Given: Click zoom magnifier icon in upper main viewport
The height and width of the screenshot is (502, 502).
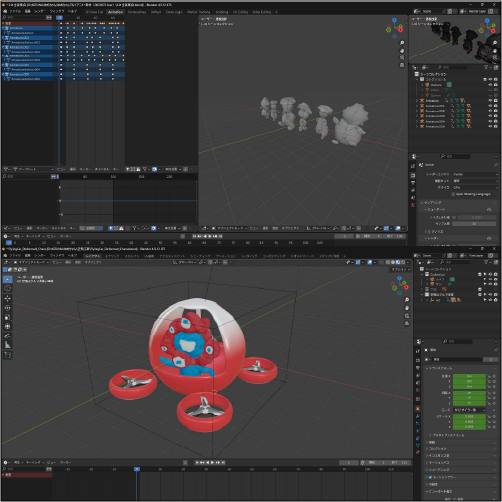Looking at the screenshot, I should coord(402,43).
